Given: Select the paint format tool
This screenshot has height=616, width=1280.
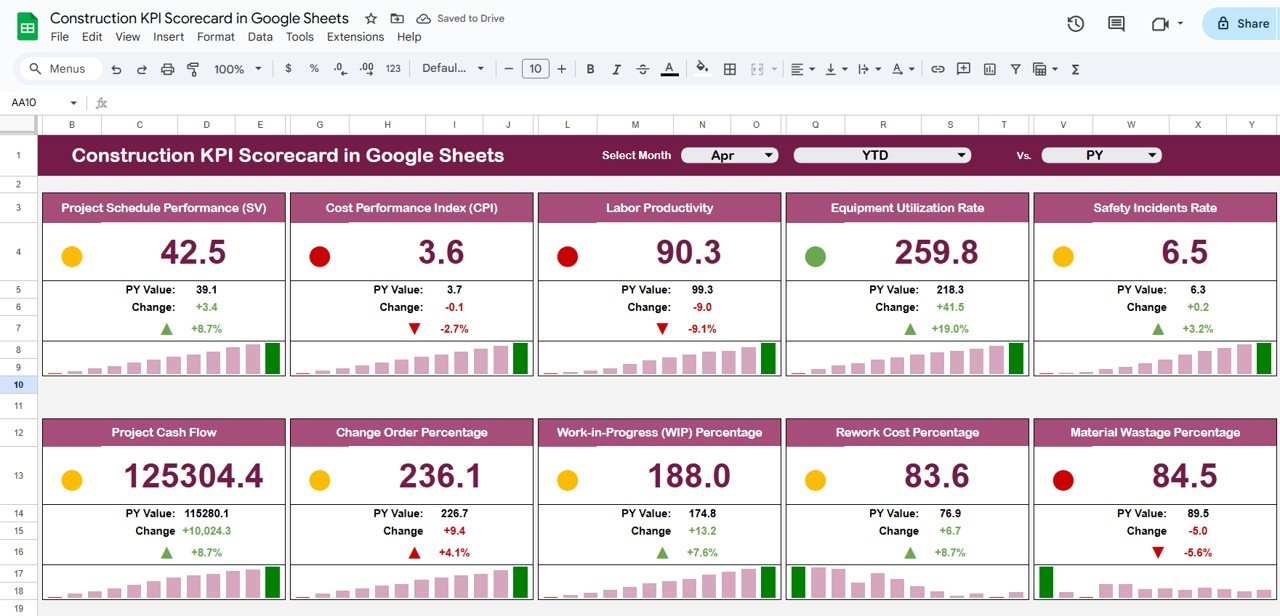Looking at the screenshot, I should pyautogui.click(x=193, y=69).
